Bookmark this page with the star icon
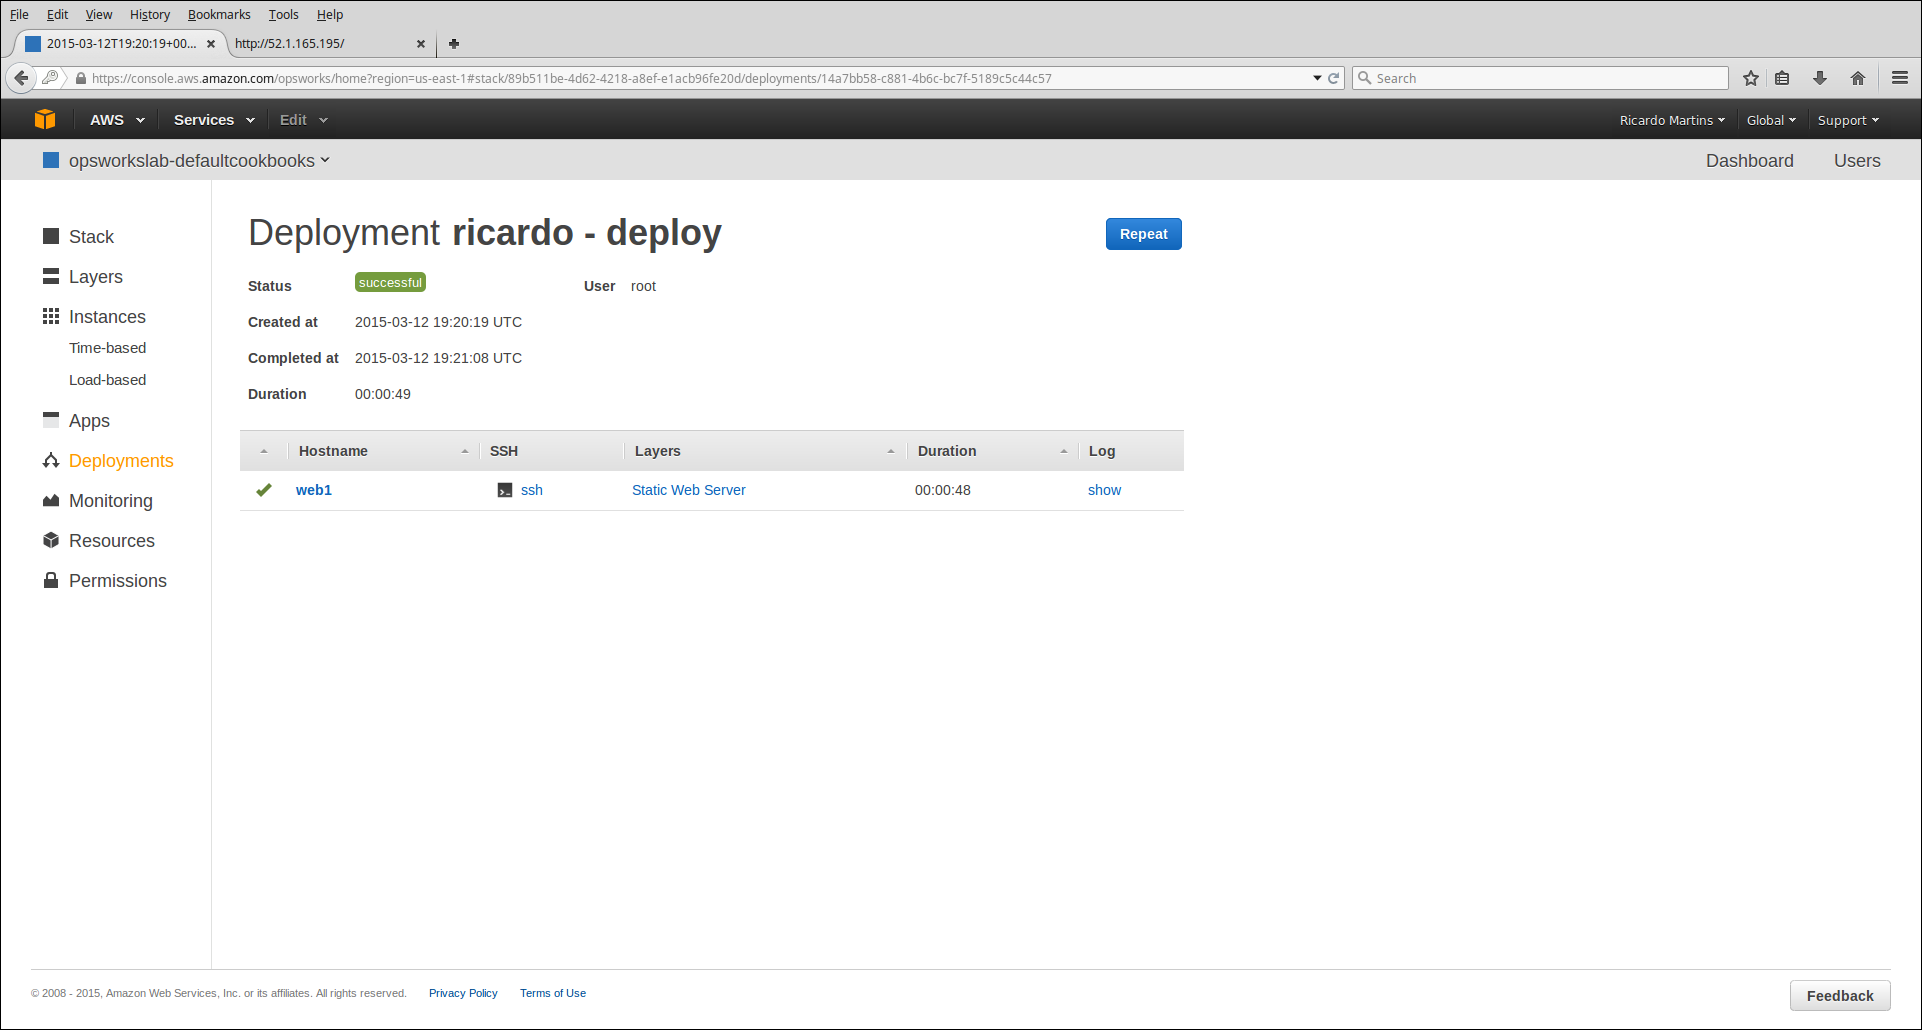The width and height of the screenshot is (1922, 1030). click(1750, 78)
